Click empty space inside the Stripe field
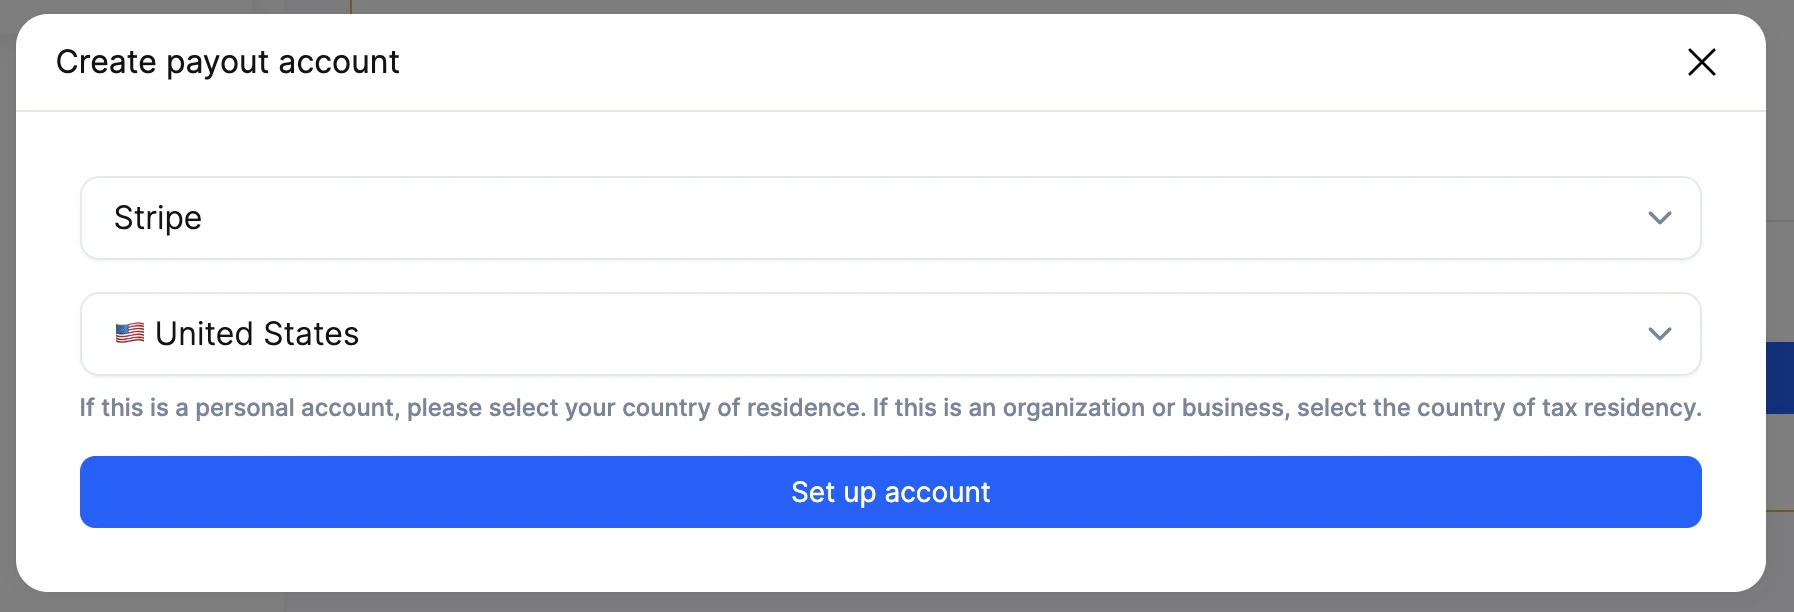This screenshot has height=612, width=1794. (x=900, y=218)
